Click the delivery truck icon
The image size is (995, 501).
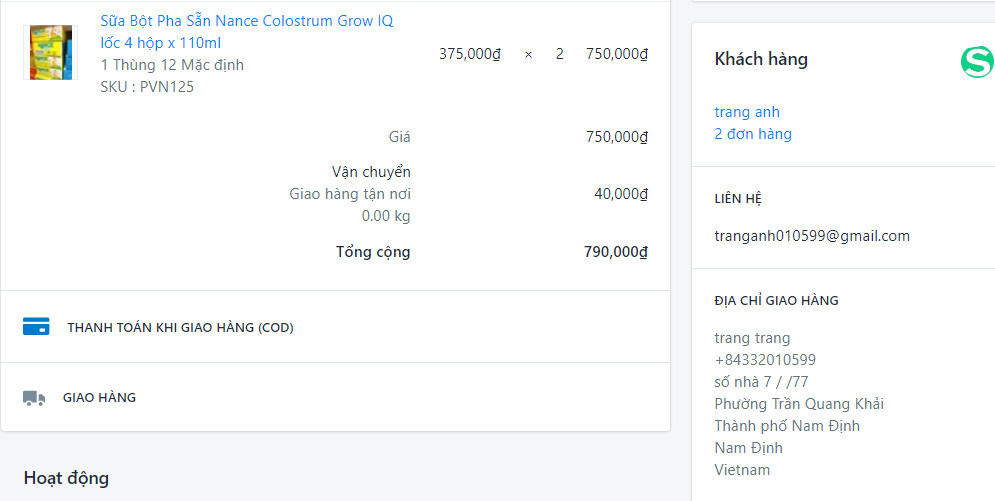pyautogui.click(x=34, y=398)
